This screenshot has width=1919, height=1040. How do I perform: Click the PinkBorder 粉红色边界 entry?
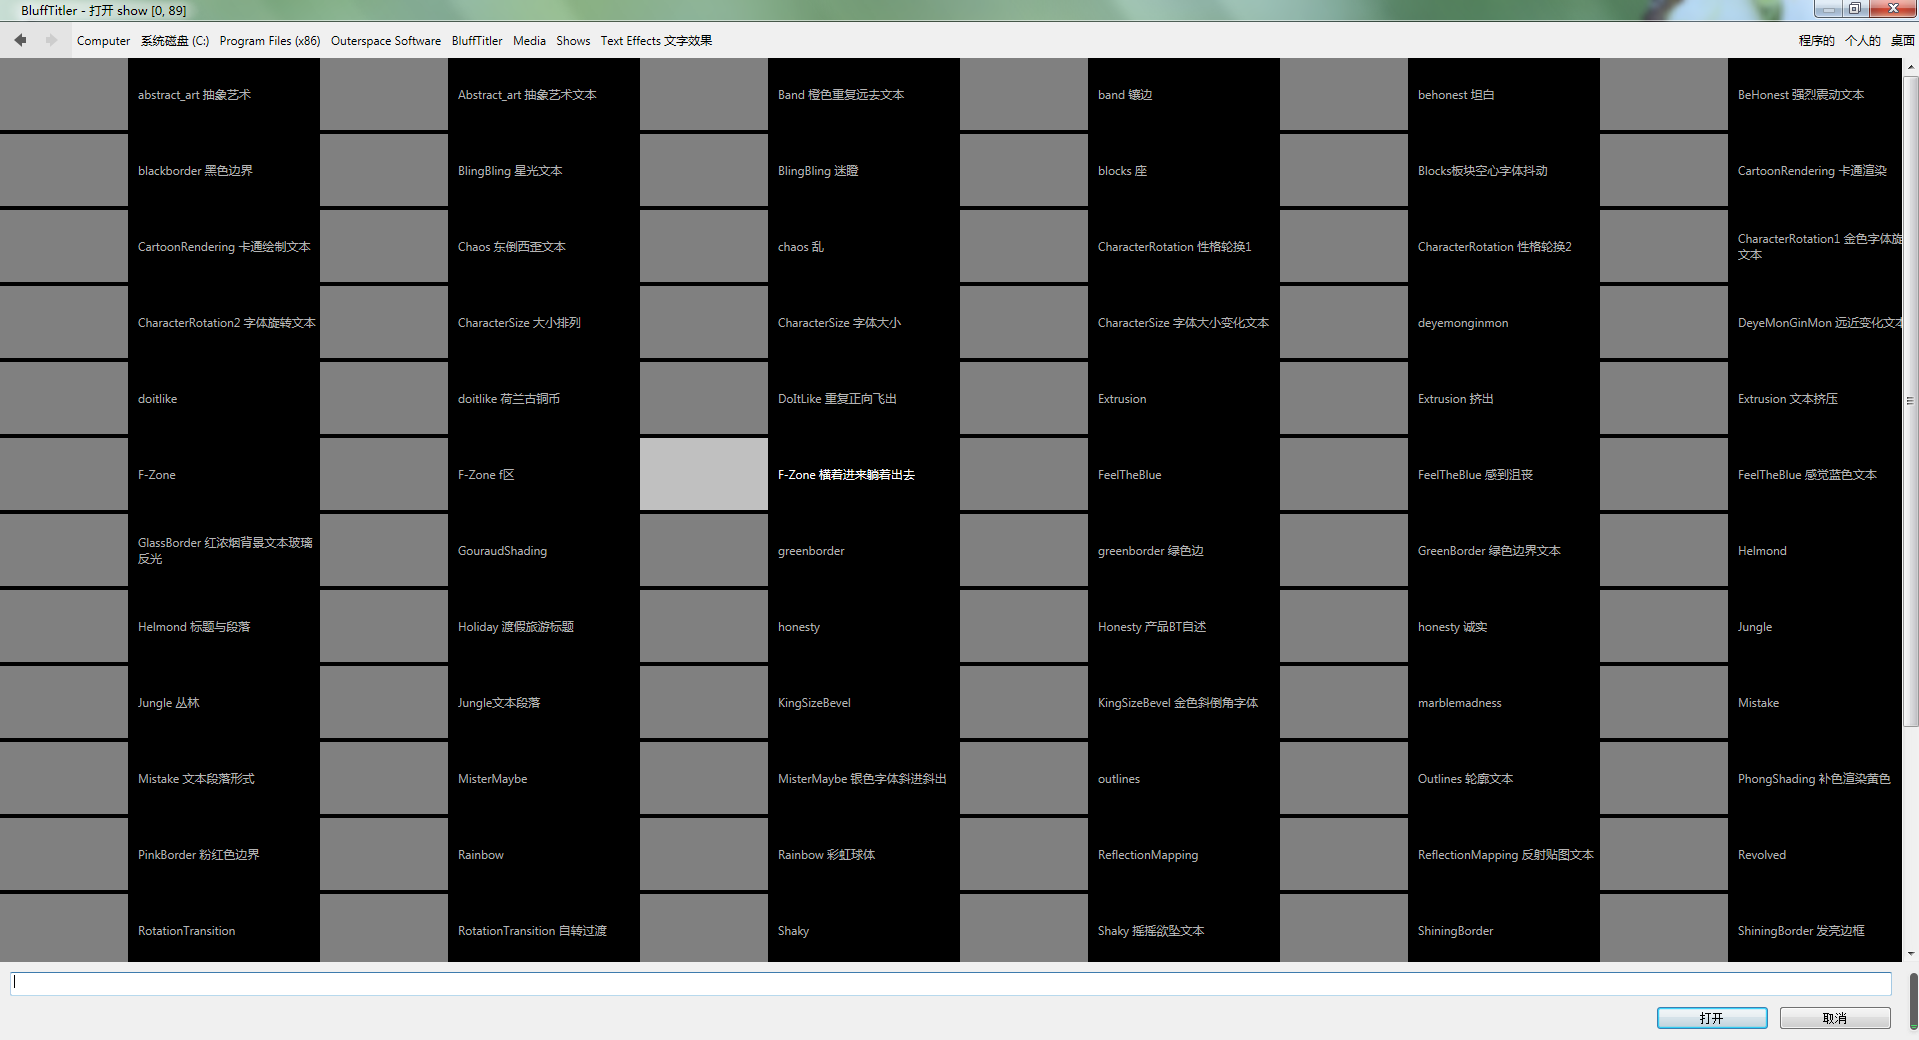(x=199, y=855)
